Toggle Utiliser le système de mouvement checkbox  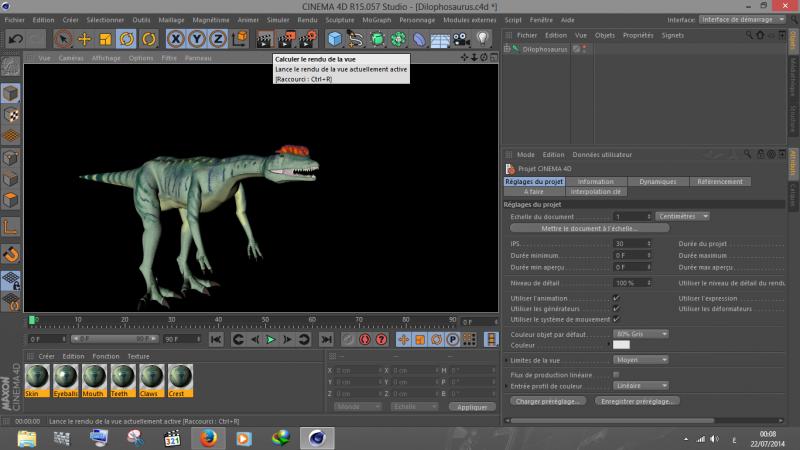[616, 319]
